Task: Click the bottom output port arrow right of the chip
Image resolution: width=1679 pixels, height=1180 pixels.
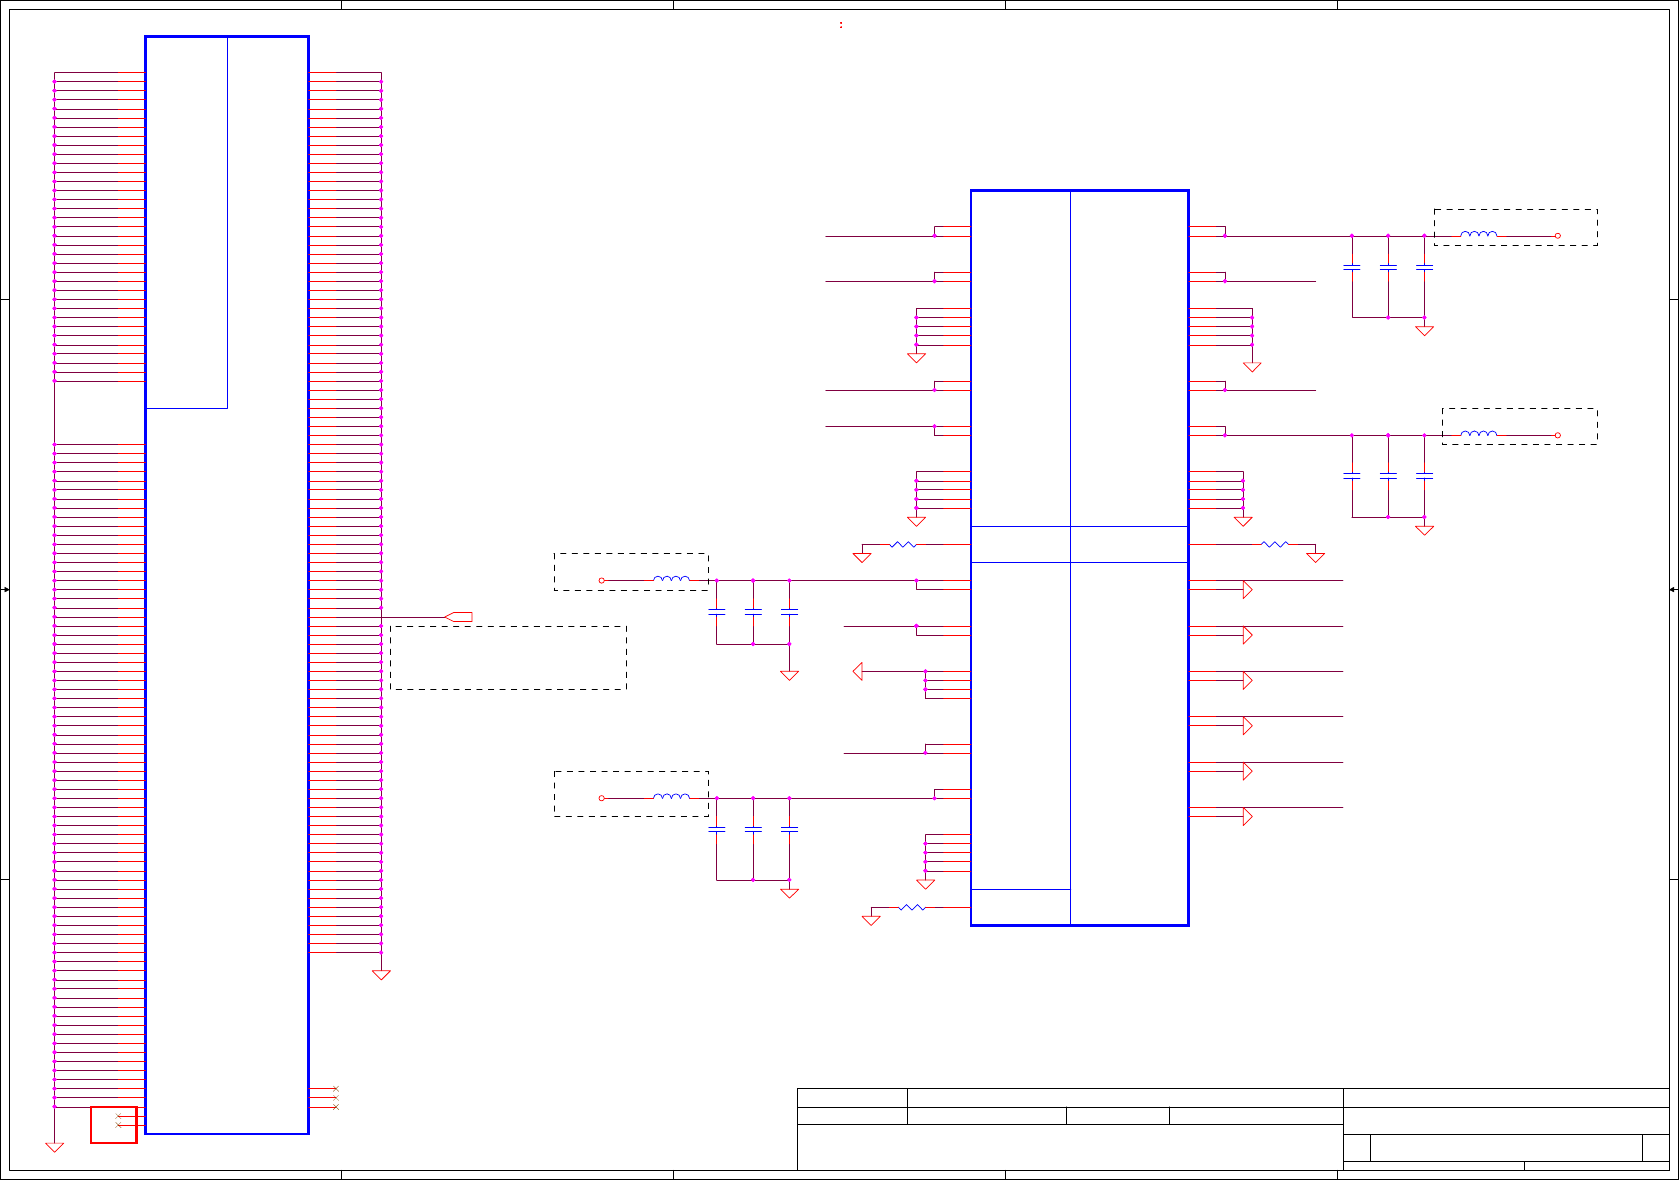Action: point(1248,816)
